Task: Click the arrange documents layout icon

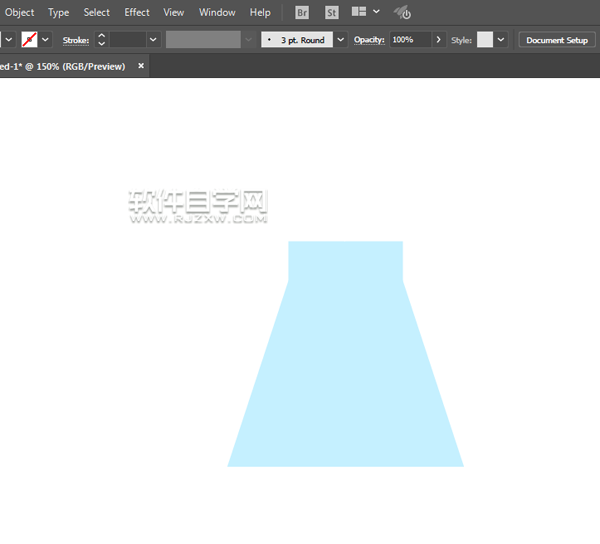Action: click(359, 13)
